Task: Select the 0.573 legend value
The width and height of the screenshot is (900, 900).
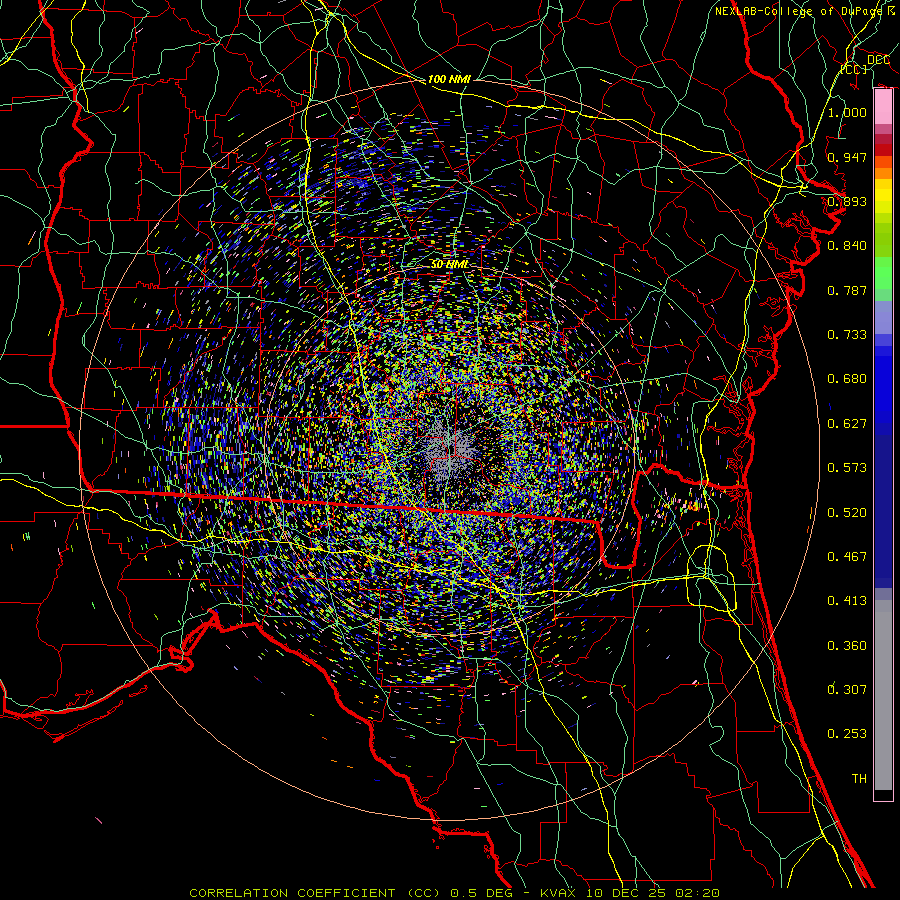Action: (x=847, y=468)
